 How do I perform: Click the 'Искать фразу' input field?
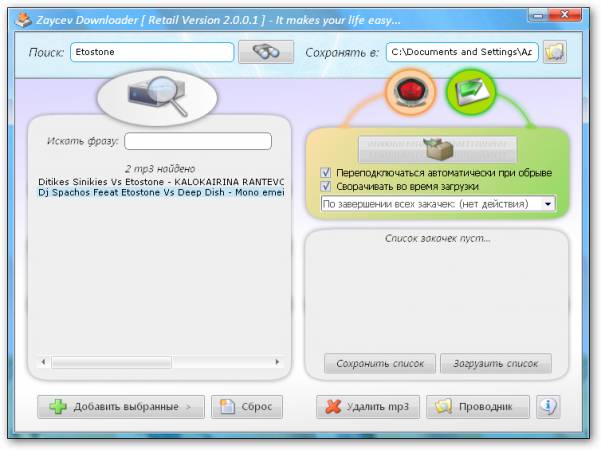click(x=198, y=141)
